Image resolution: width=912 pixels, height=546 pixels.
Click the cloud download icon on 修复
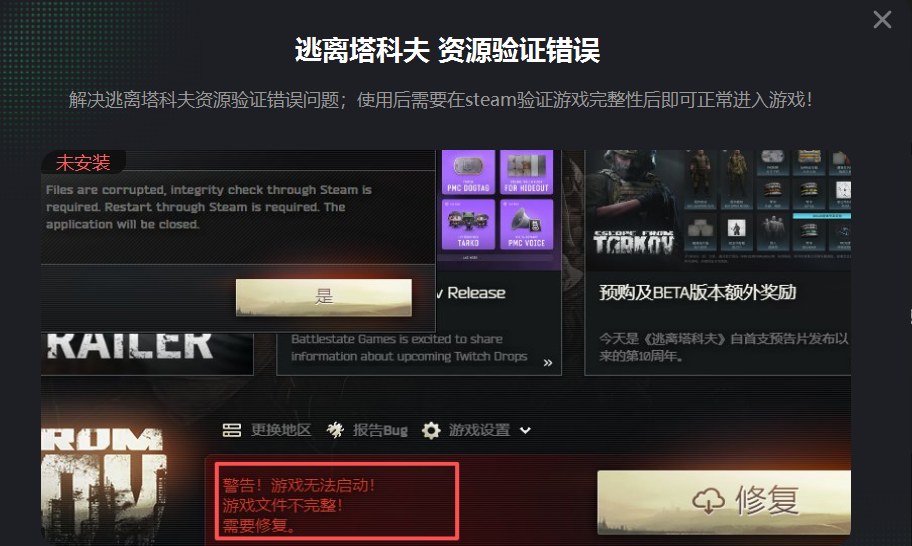tap(708, 501)
